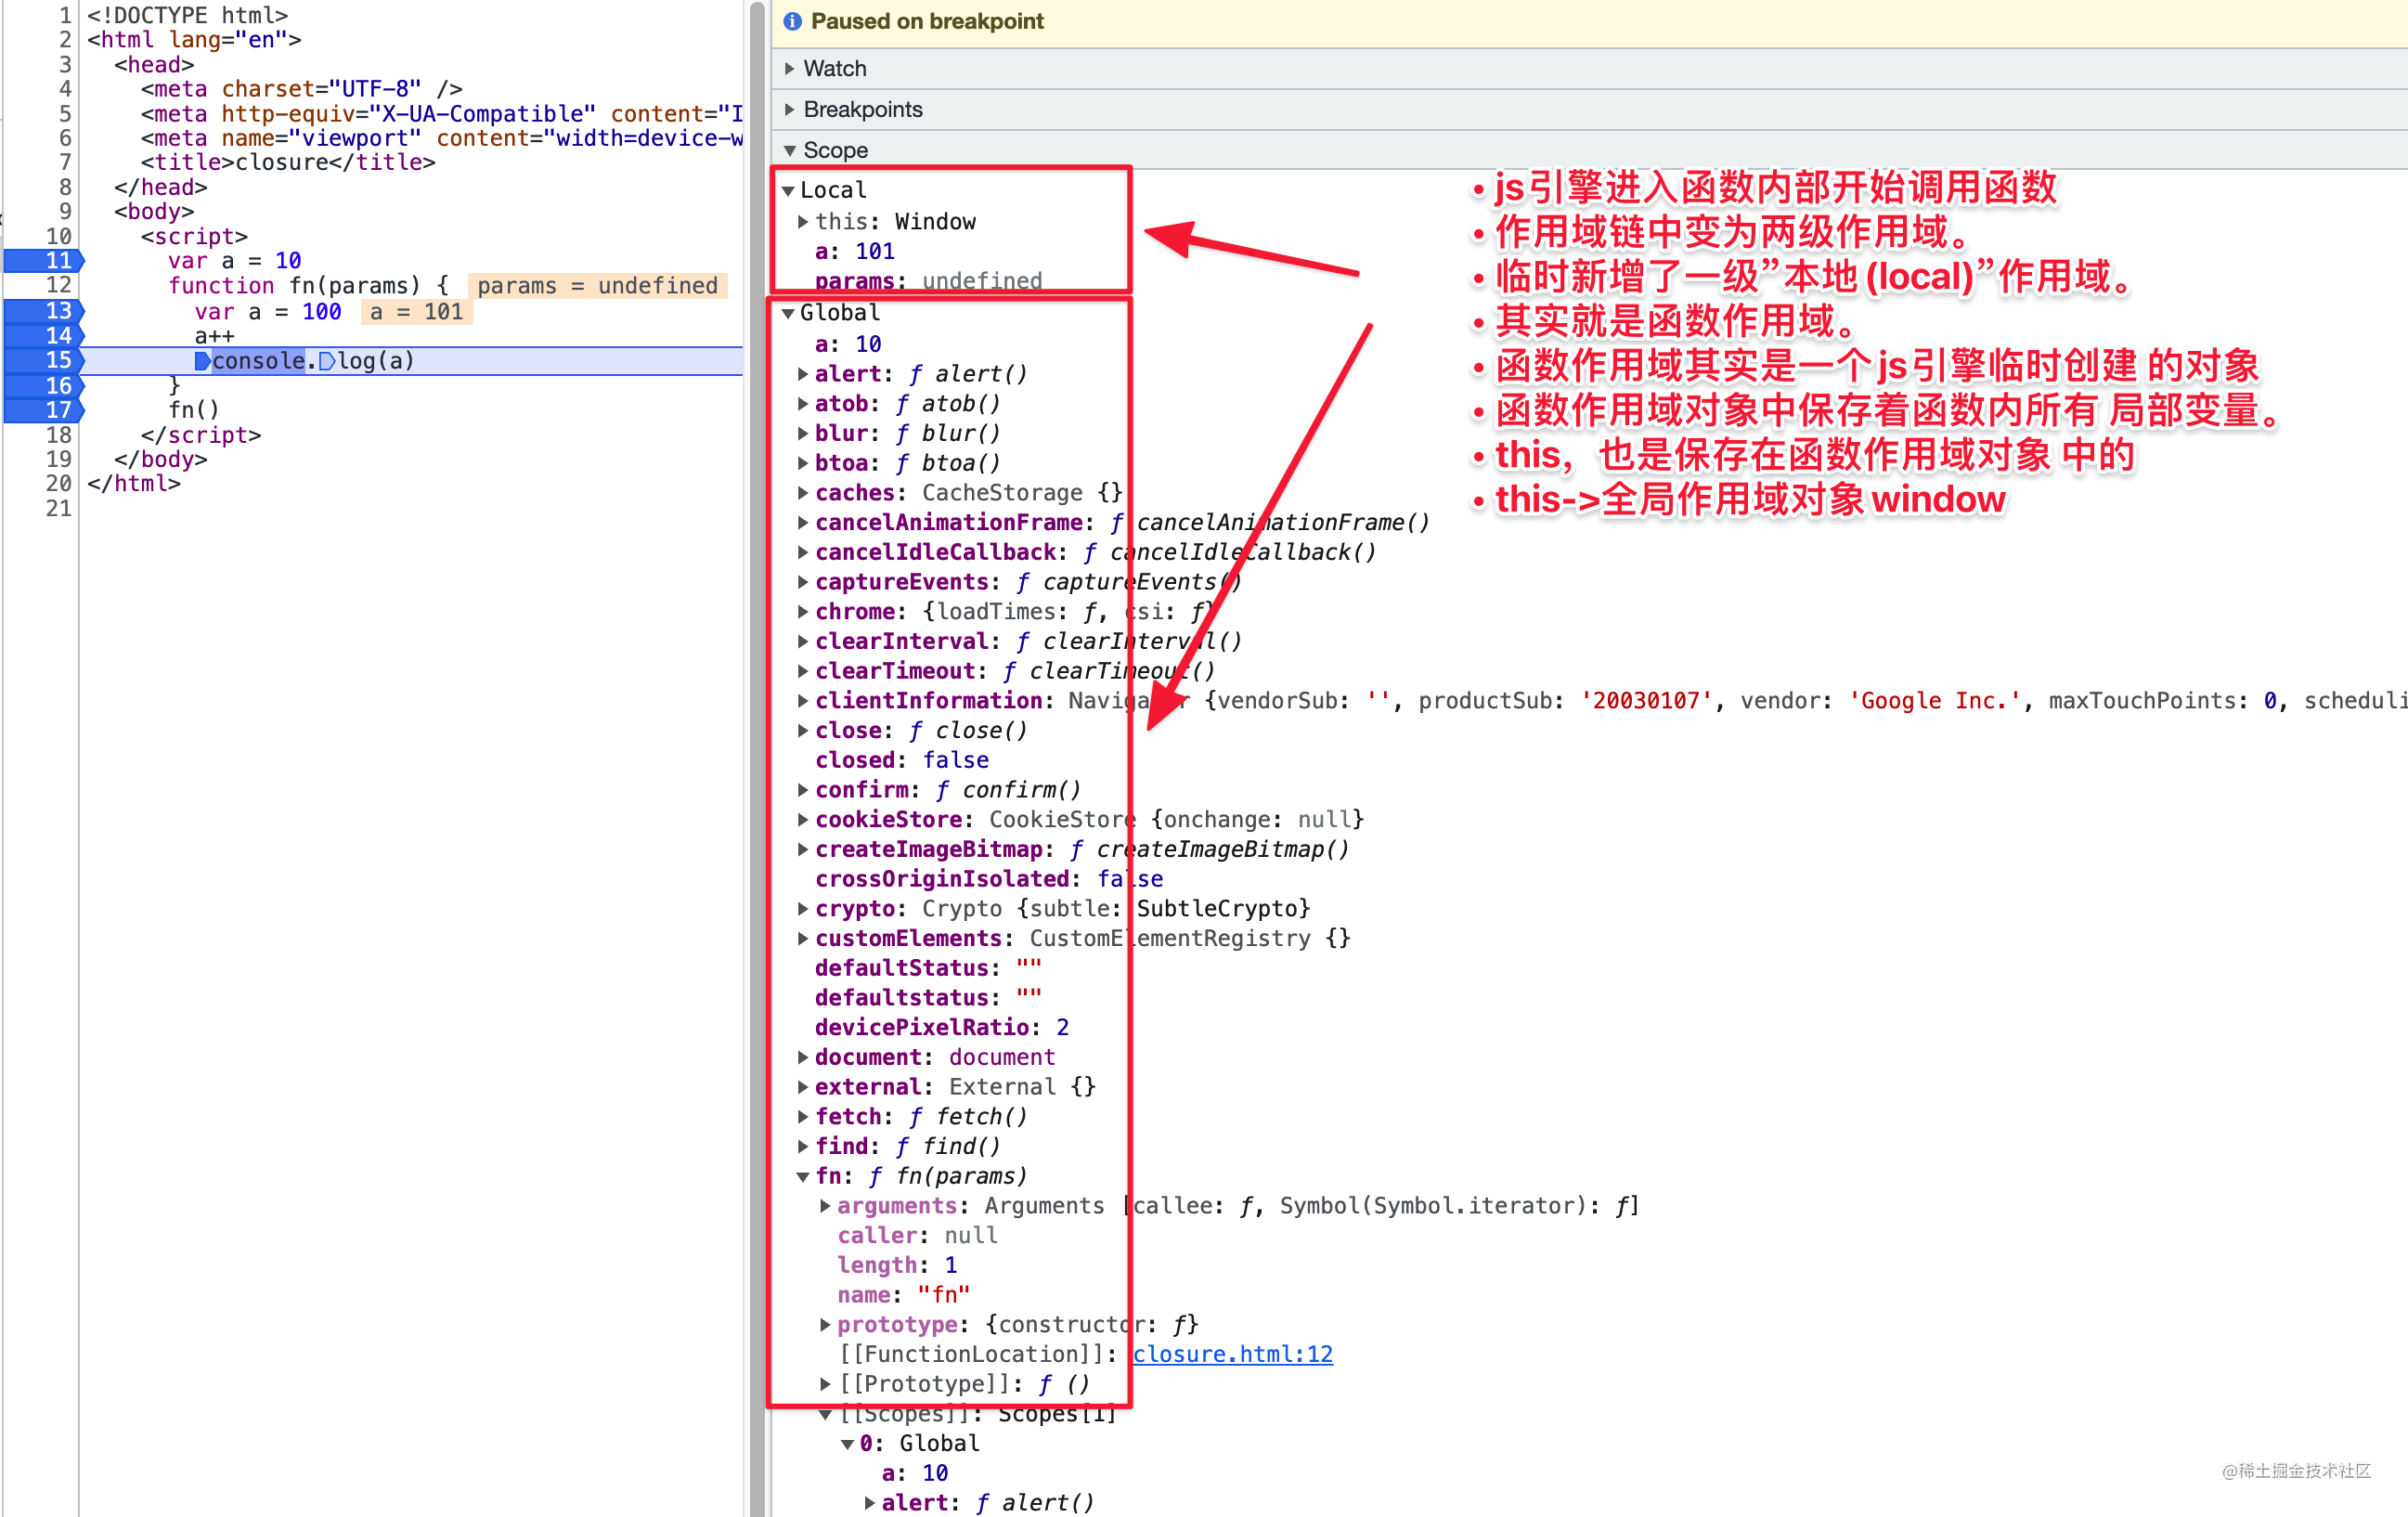Expand the chrome object arrow
The height and width of the screenshot is (1517, 2408).
[x=803, y=611]
